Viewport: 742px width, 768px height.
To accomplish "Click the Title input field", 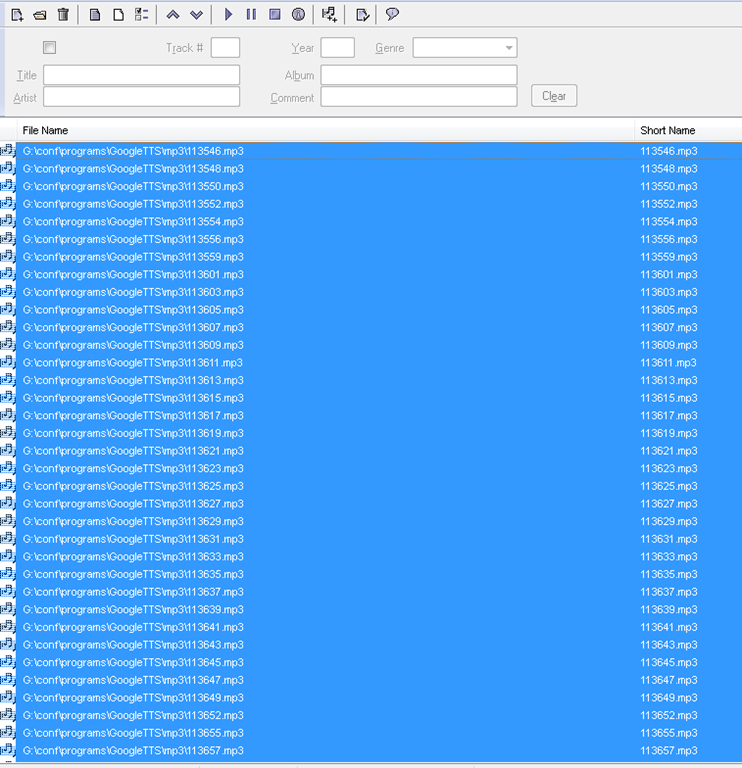I will (141, 75).
